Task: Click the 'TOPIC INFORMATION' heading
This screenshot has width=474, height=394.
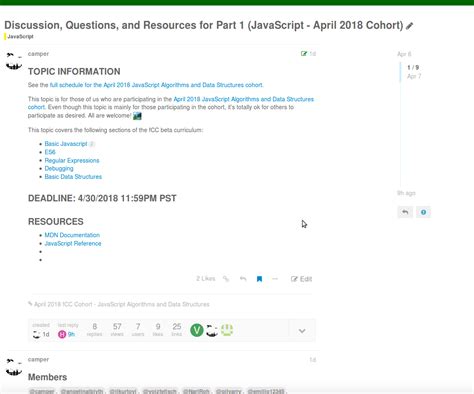Action: [74, 72]
